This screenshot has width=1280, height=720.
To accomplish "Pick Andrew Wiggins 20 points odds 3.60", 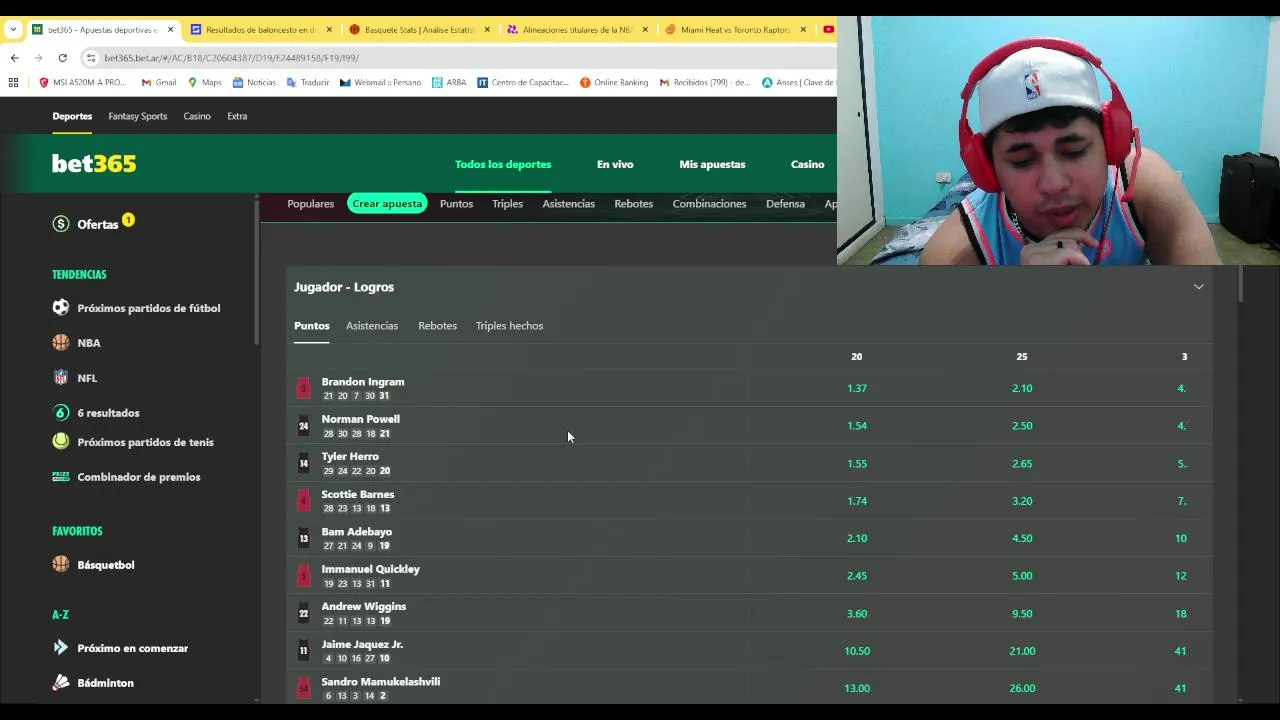I will point(857,614).
